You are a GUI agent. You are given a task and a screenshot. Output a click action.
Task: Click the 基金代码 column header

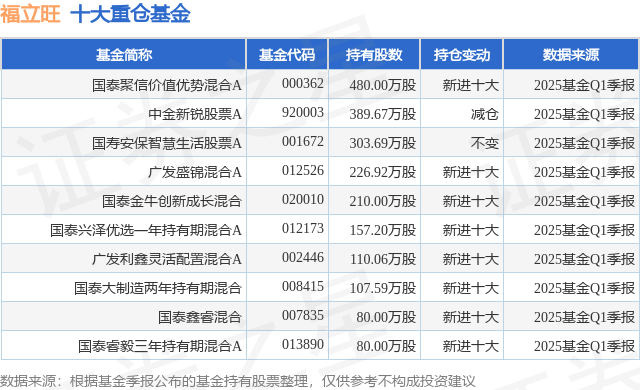point(287,55)
